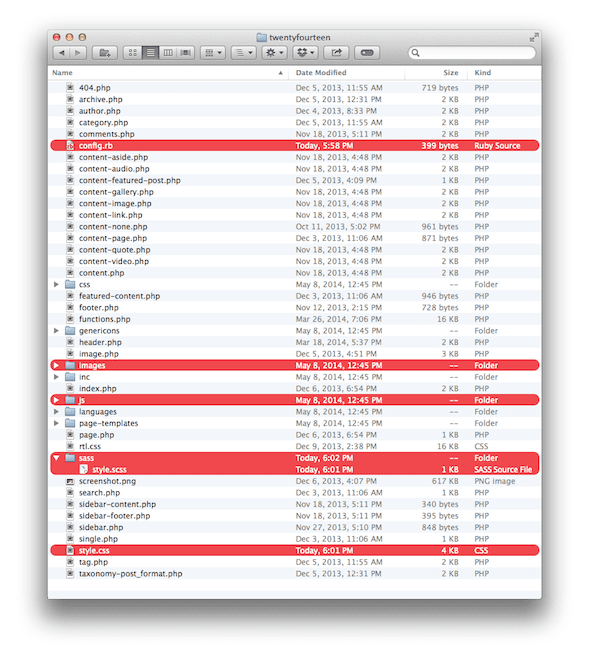Click the 404.php file icon
The image size is (600, 660).
pyautogui.click(x=70, y=88)
